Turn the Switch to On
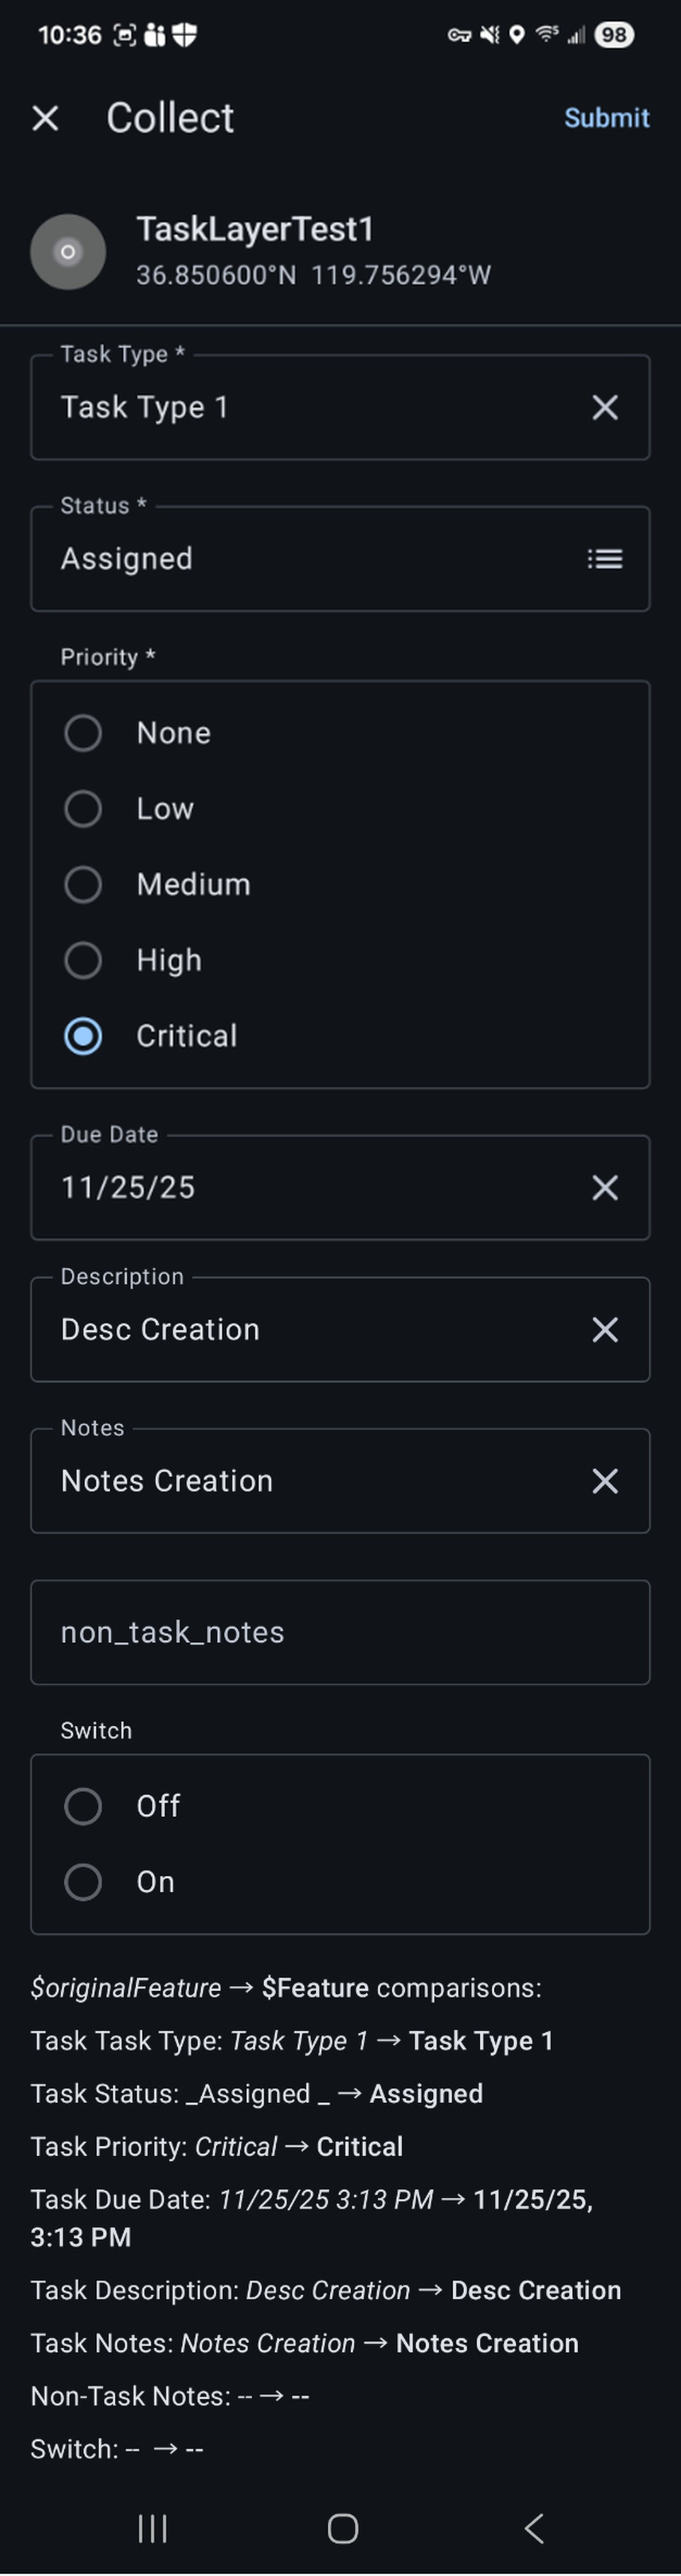This screenshot has width=681, height=2576. point(83,1881)
